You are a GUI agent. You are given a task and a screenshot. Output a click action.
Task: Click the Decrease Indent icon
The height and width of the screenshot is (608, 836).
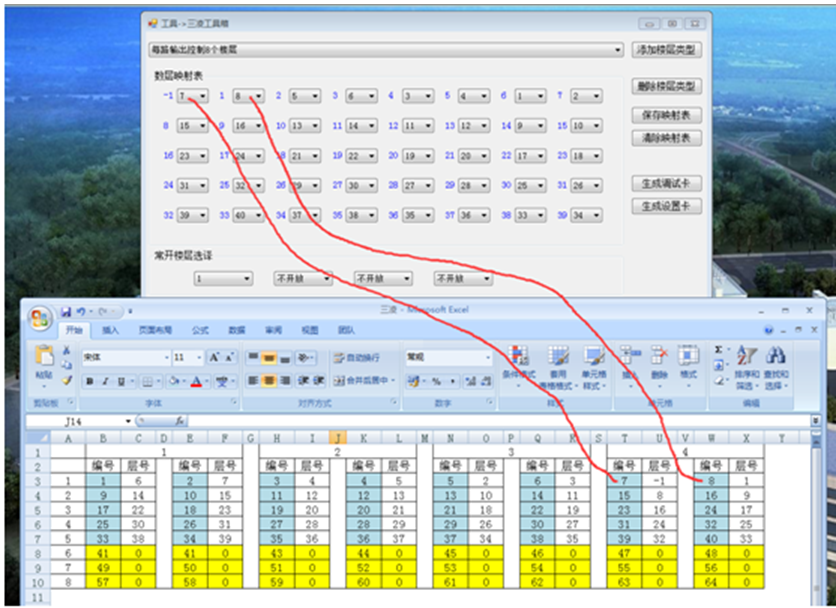[303, 380]
